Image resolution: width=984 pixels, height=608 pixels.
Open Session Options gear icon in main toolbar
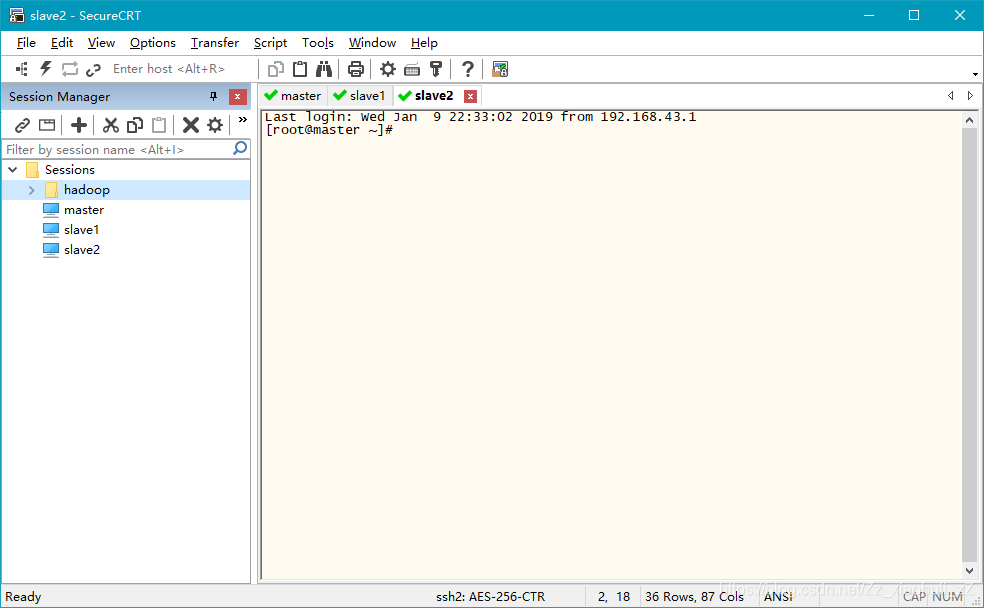388,69
